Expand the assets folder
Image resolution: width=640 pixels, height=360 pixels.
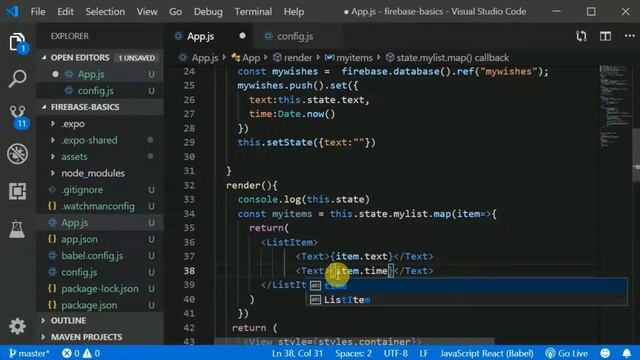pos(100,157)
